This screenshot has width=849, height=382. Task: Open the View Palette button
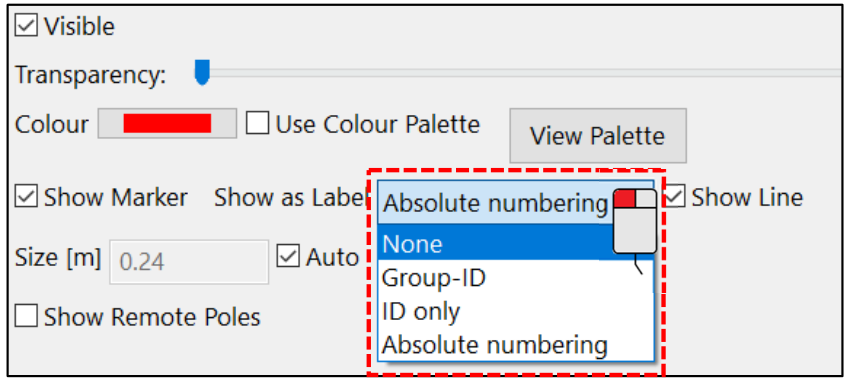[x=598, y=135]
